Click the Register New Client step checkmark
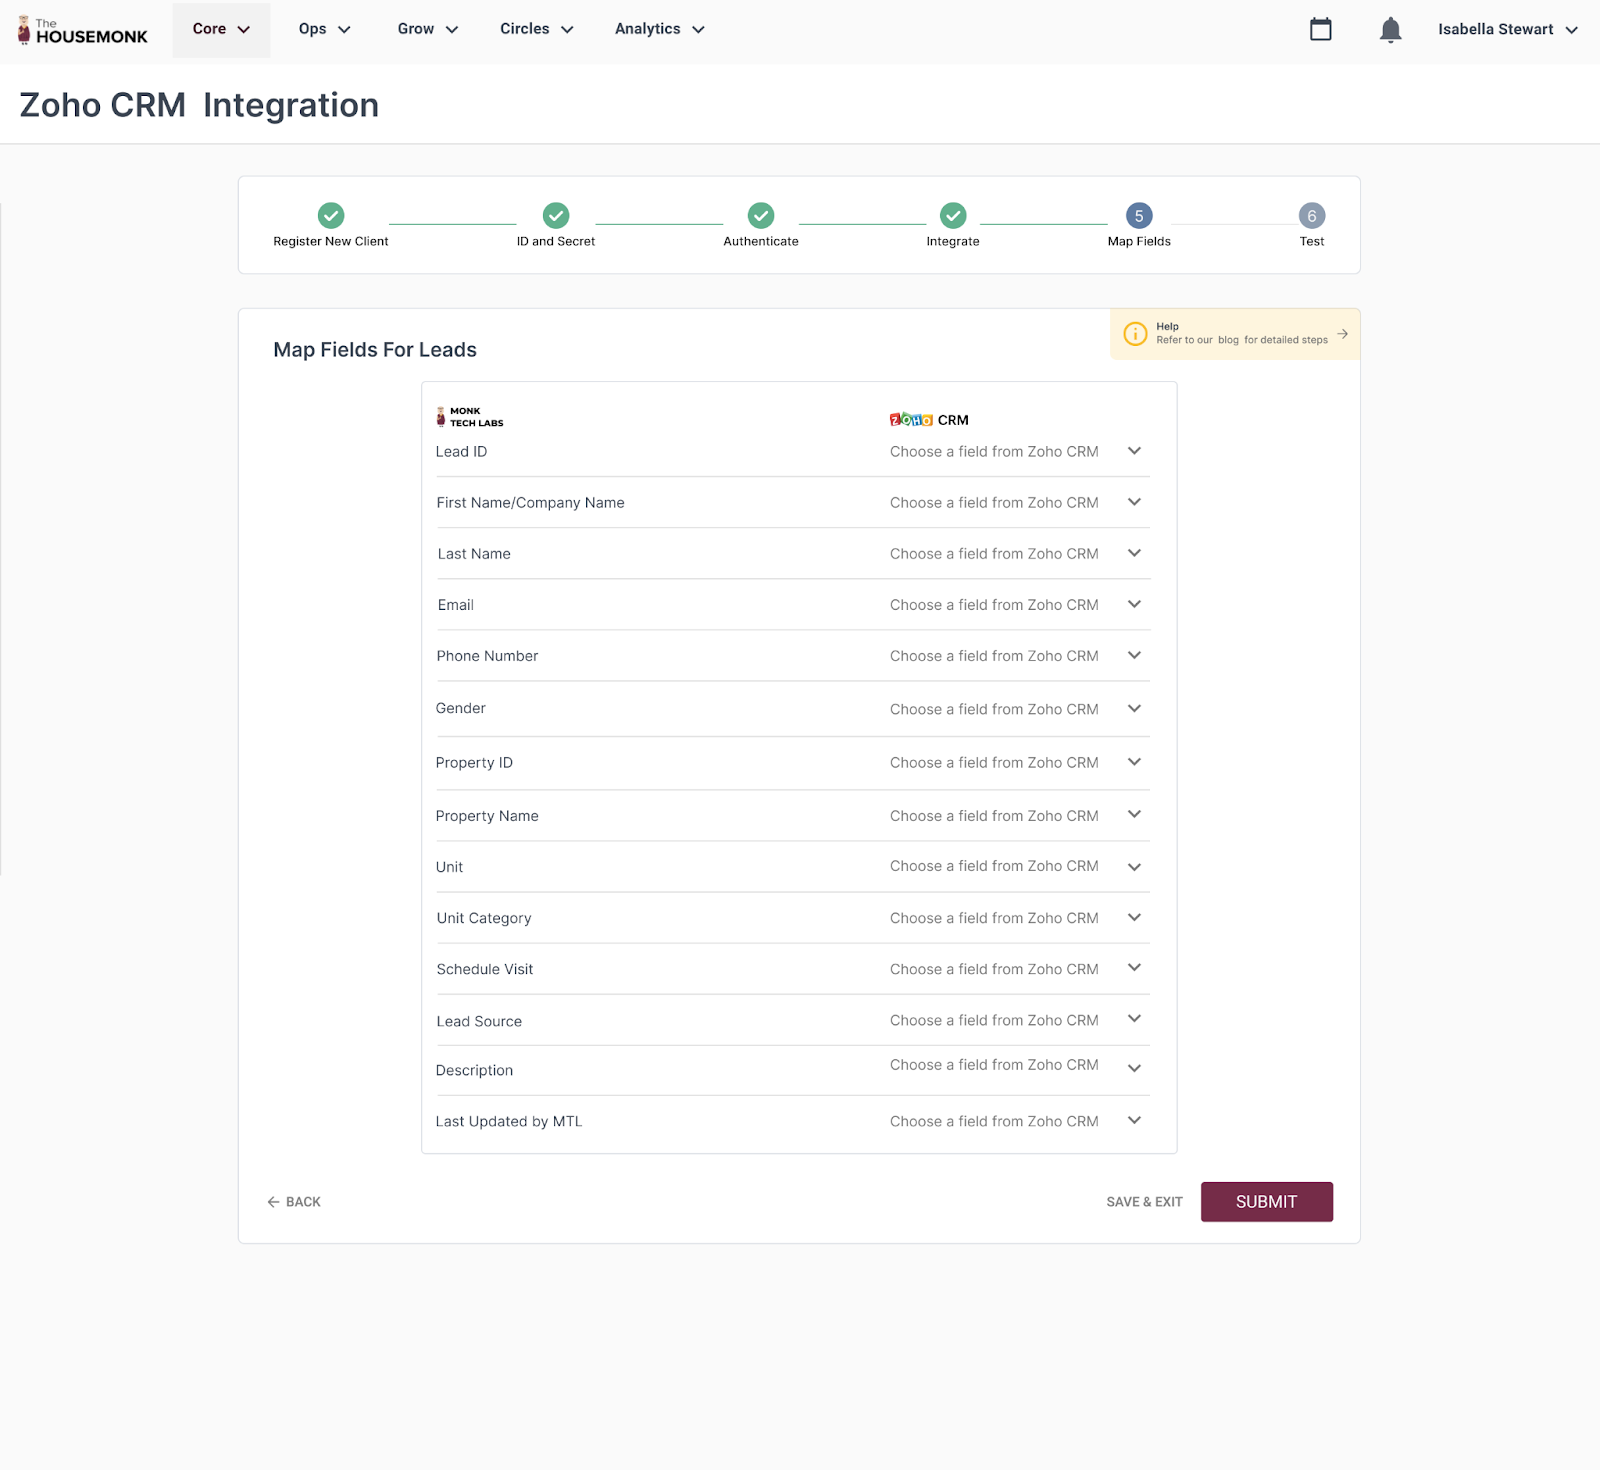 pos(331,215)
